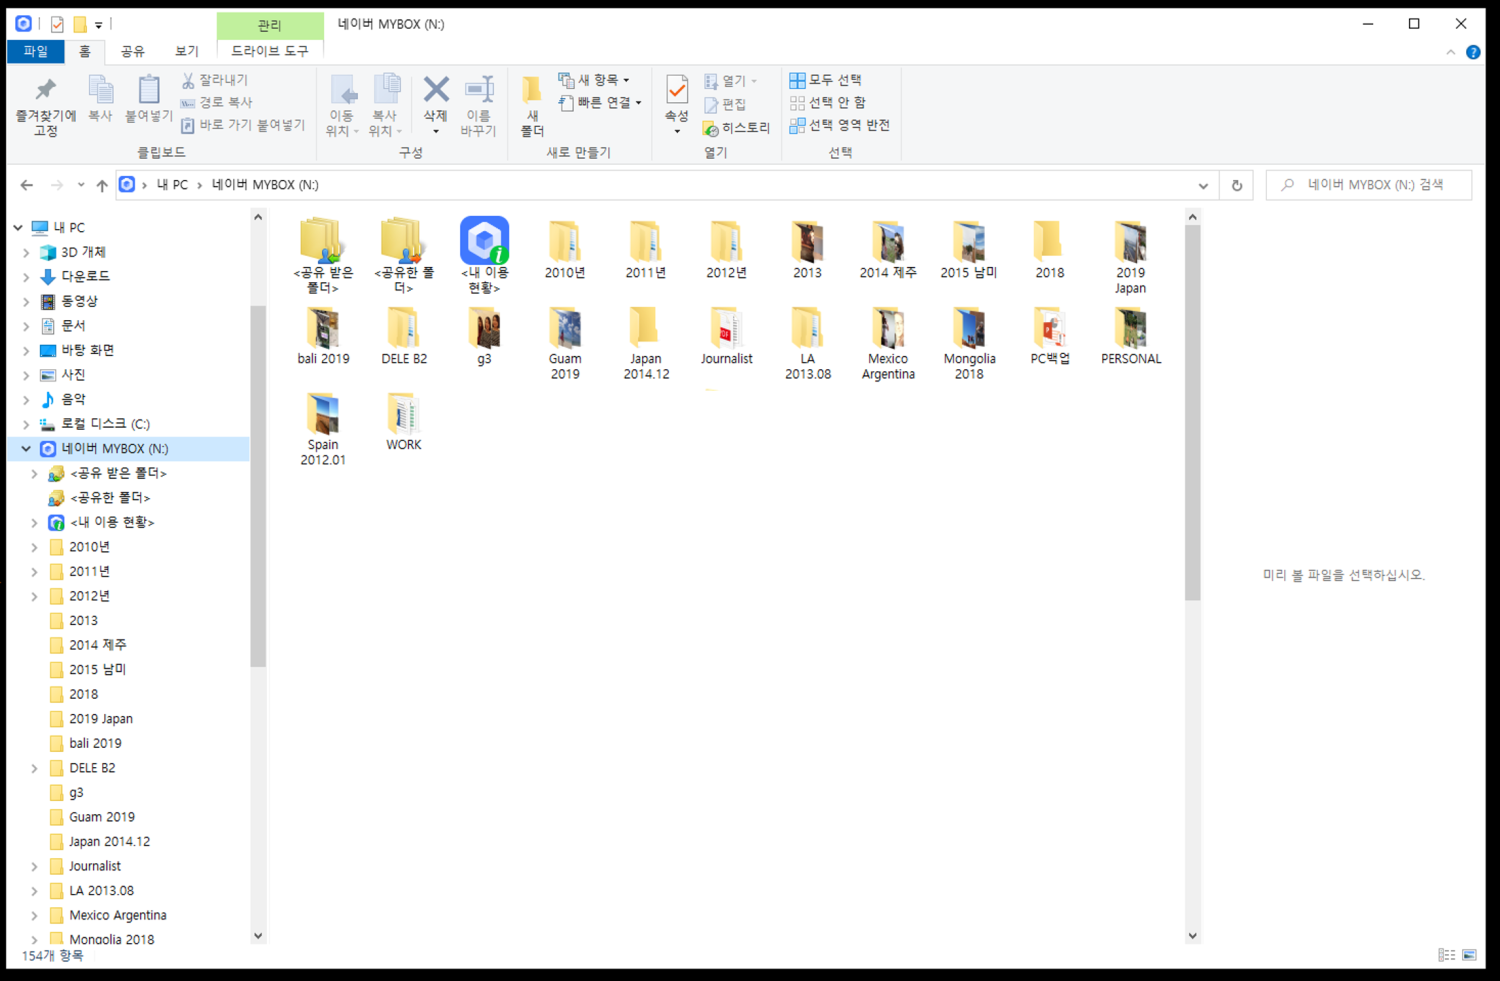
Task: Click 히스토리 (History) in the ribbon
Action: tap(737, 128)
